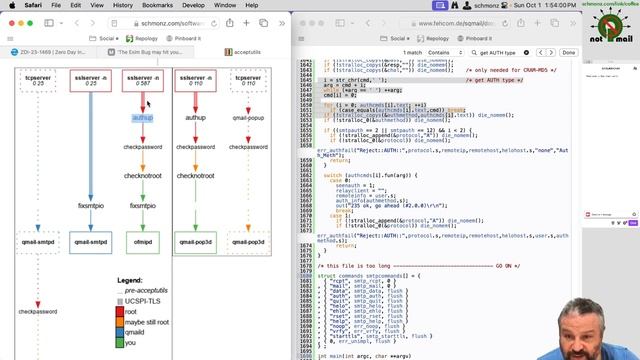Show more toolbar items in left Safari window

(x=282, y=23)
